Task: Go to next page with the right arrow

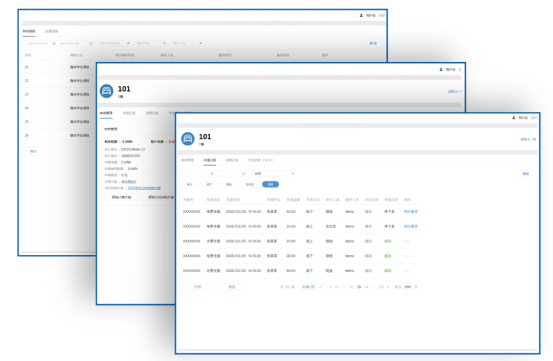Action: point(388,287)
